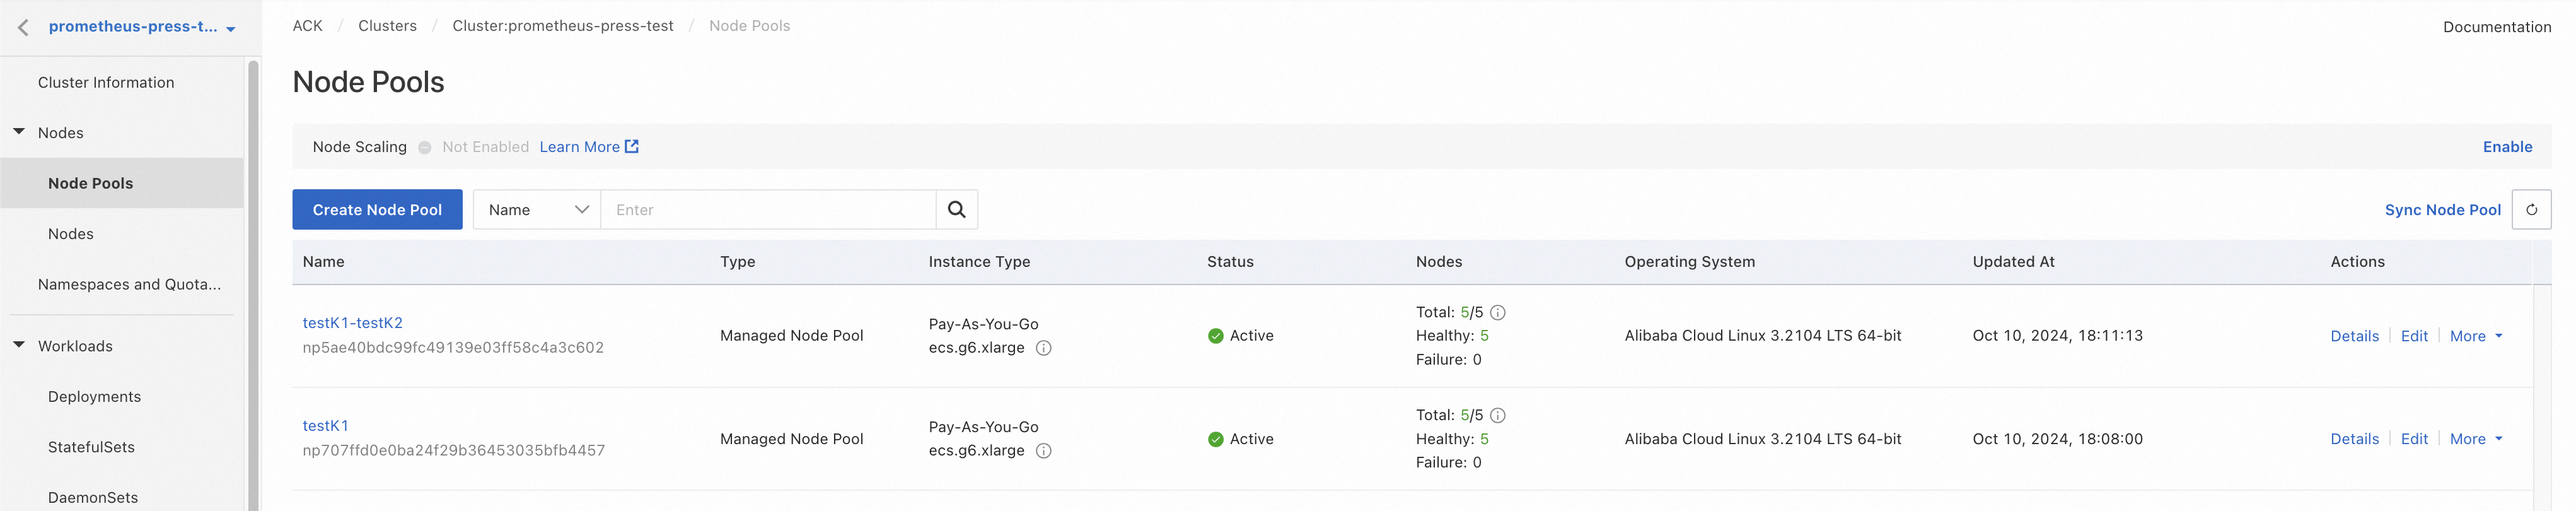Viewport: 2576px width, 511px height.
Task: Click info icon next to testK1 ecs.g6.xlarge
Action: [x=1043, y=451]
